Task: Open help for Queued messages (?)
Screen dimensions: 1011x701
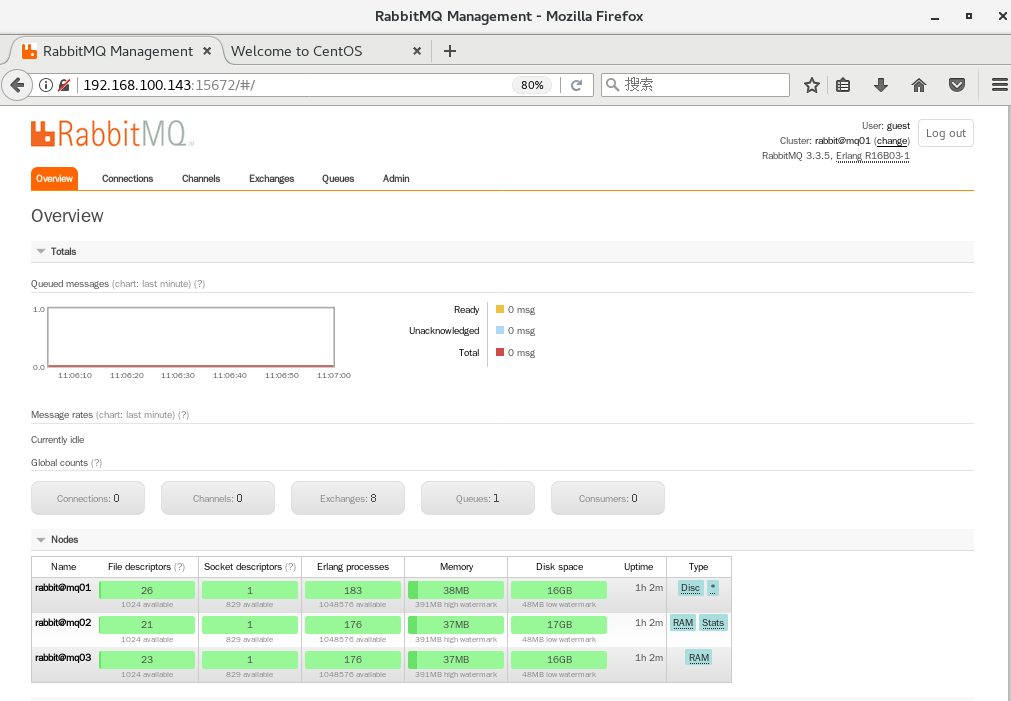Action: click(x=199, y=284)
